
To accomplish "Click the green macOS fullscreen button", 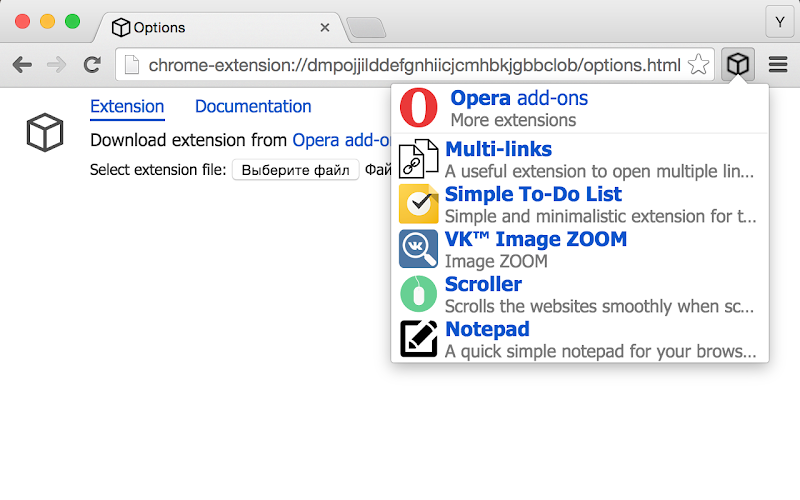I will pos(72,21).
